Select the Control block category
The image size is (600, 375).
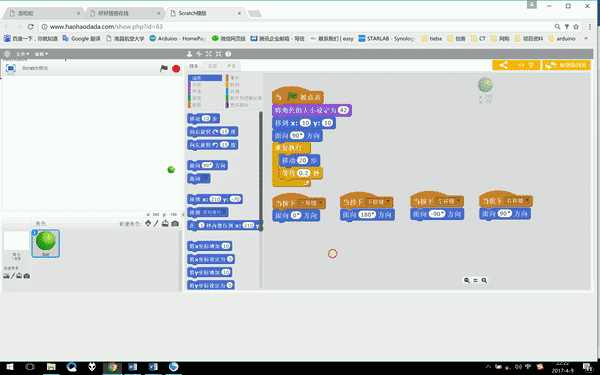tap(243, 85)
